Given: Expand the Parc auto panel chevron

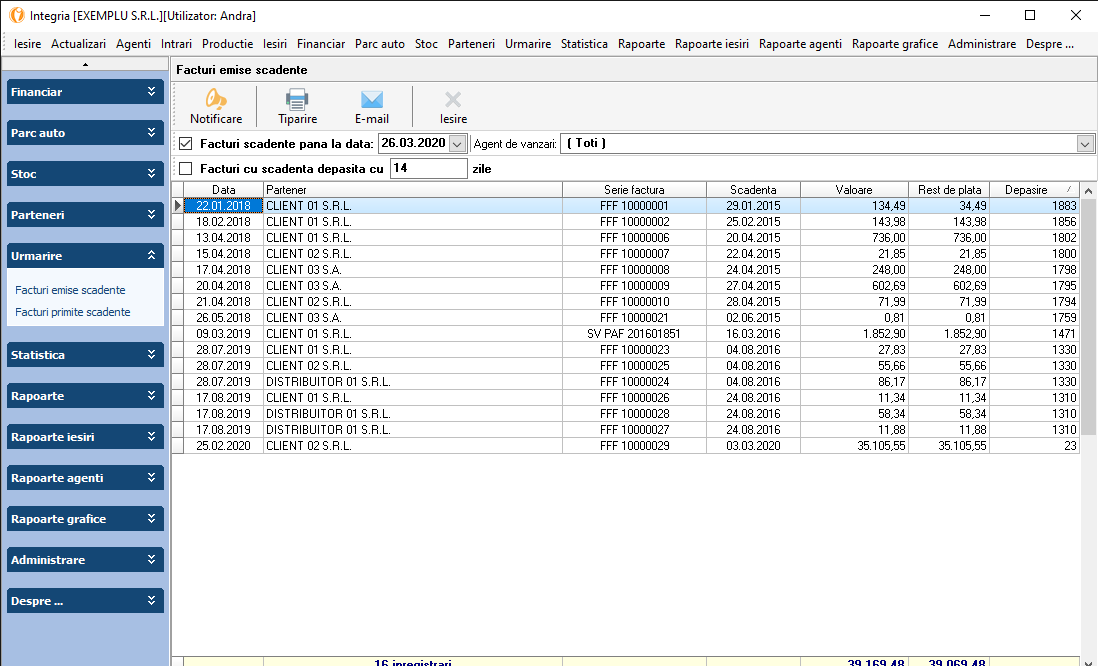Looking at the screenshot, I should 152,133.
